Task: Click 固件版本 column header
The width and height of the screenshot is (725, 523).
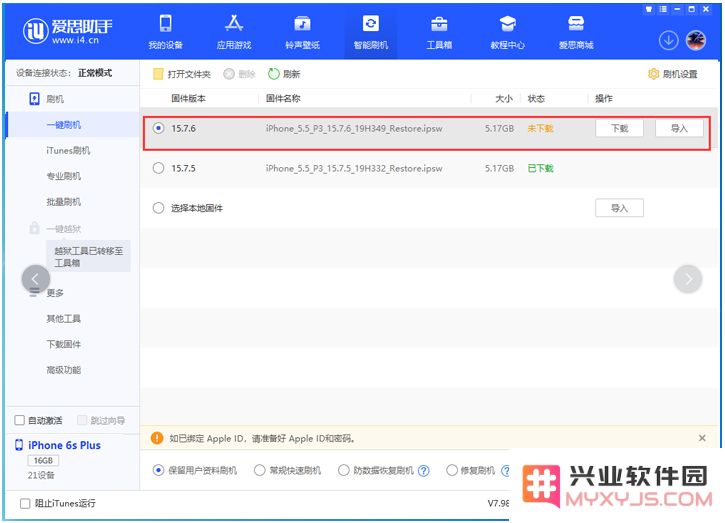Action: pyautogui.click(x=188, y=98)
